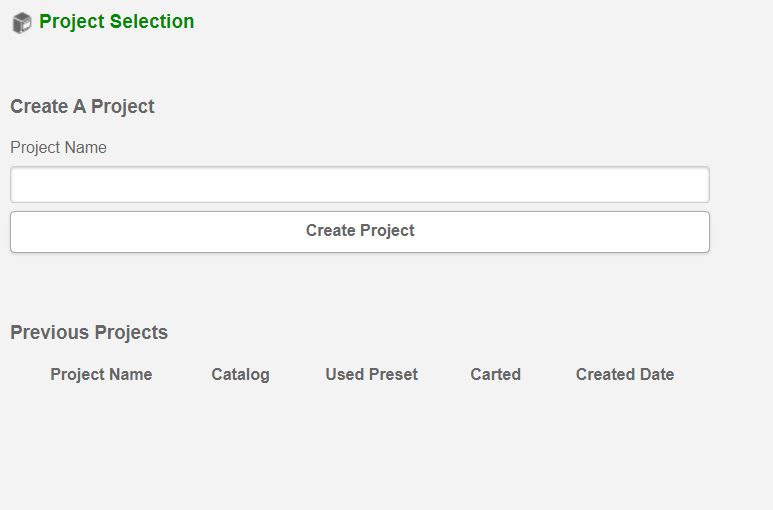
Task: Sort table by the Catalog column
Action: pos(240,375)
